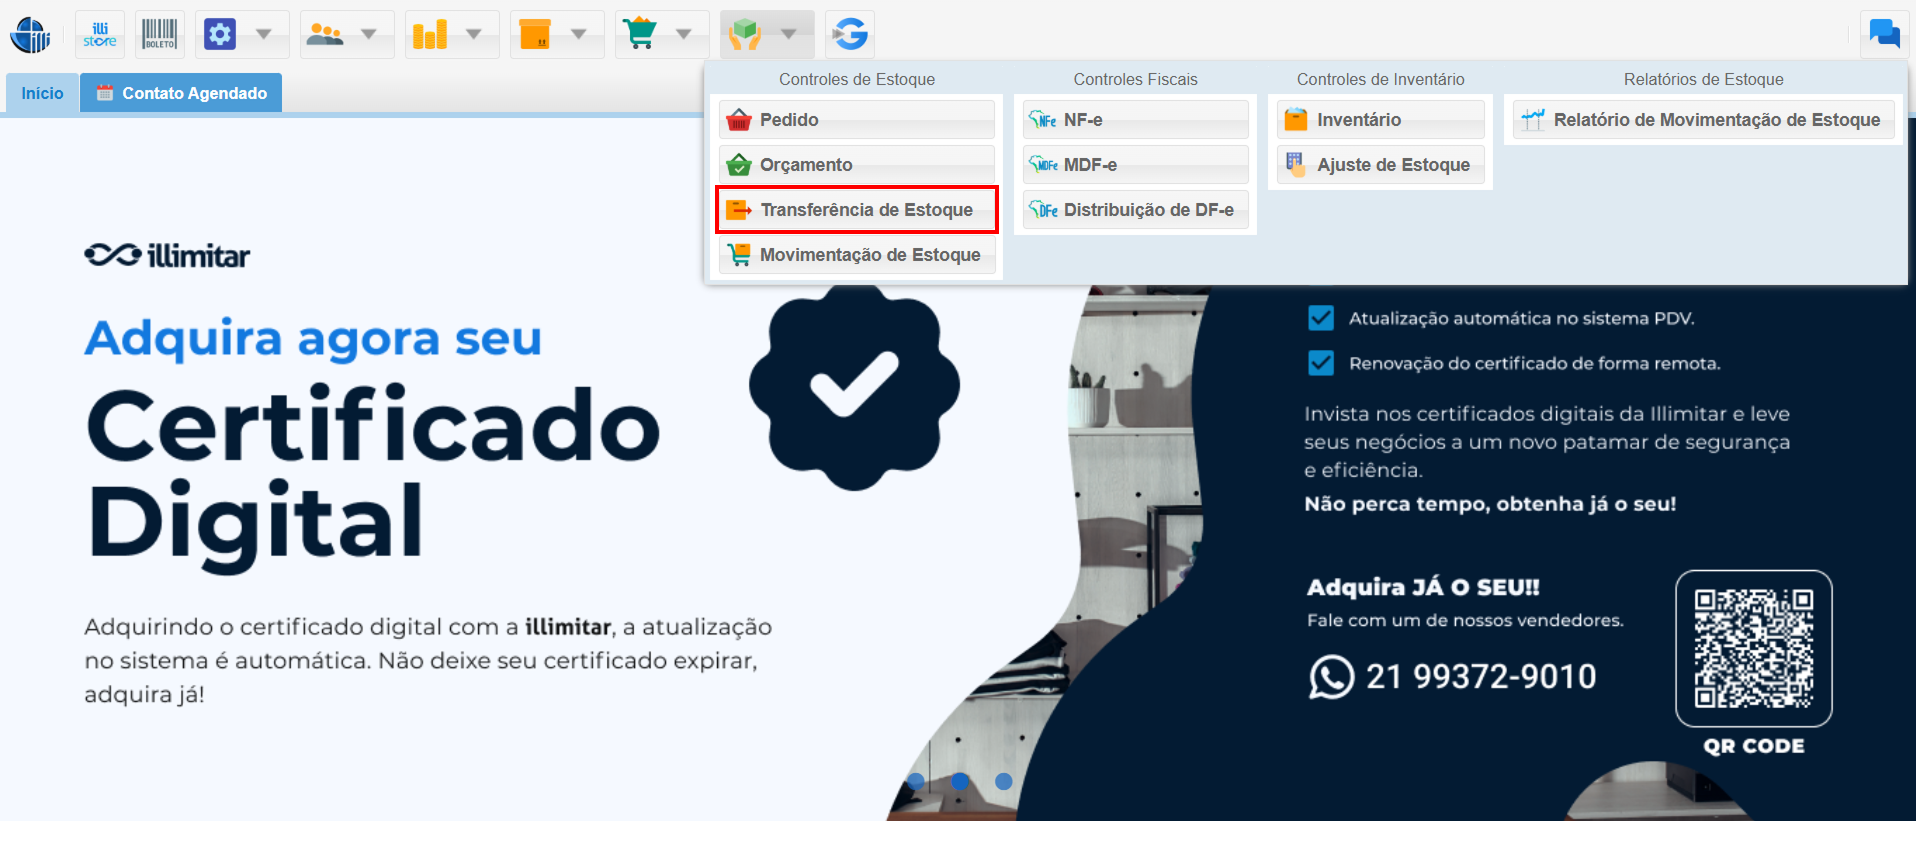The height and width of the screenshot is (866, 1916).
Task: Toggle the 'Renovação do certificado' checkbox
Action: point(1321,363)
